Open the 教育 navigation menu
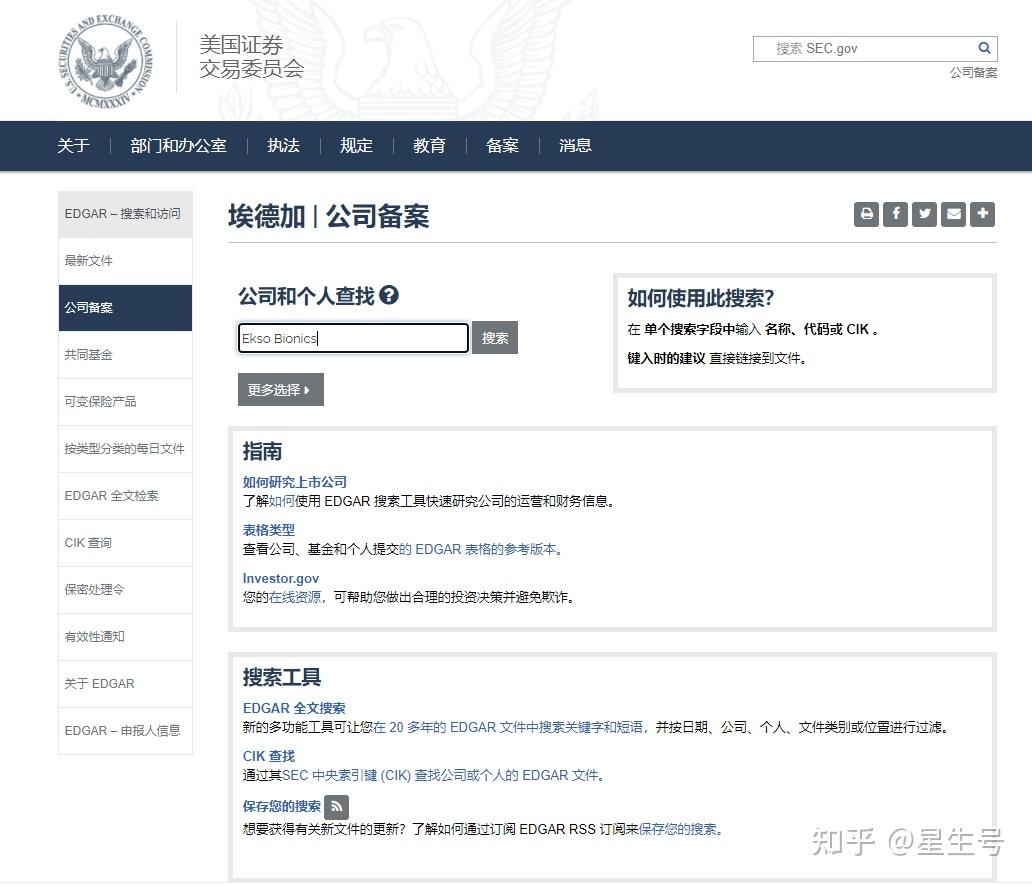This screenshot has width=1032, height=885. pos(428,145)
